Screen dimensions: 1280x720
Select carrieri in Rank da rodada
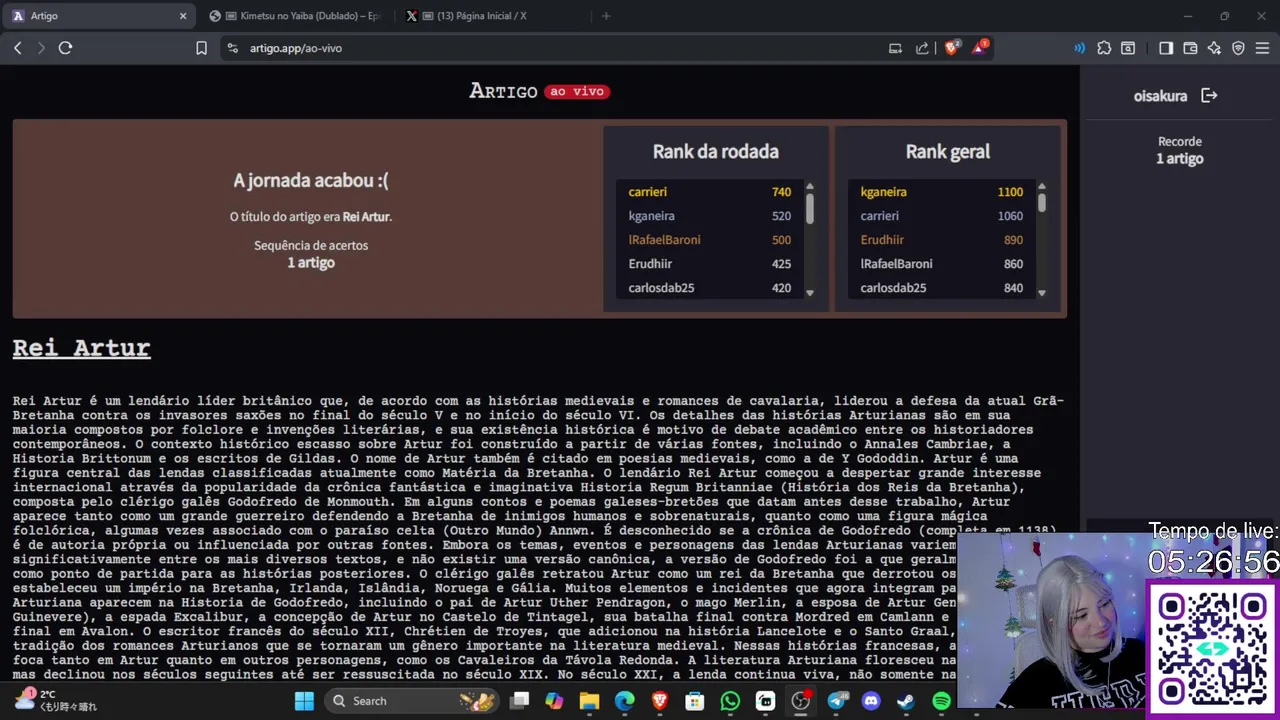coord(710,192)
